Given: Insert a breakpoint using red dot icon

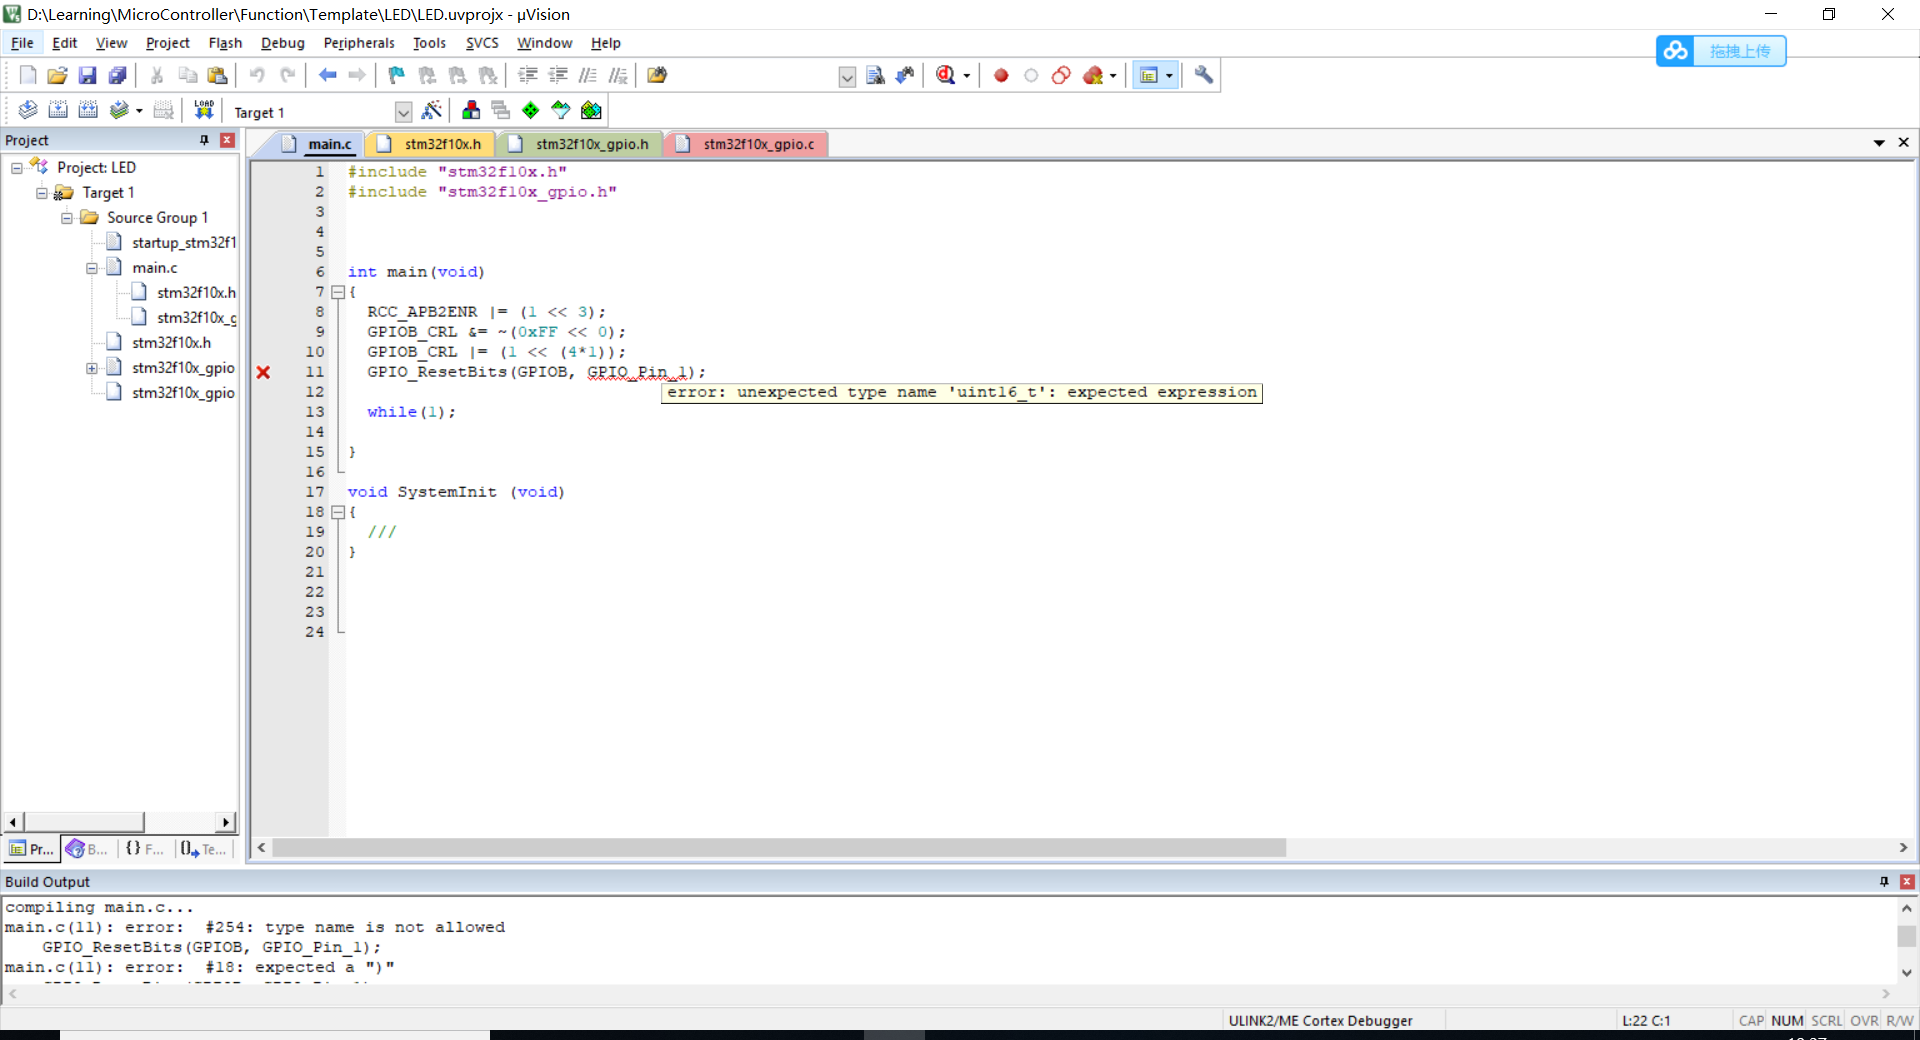Looking at the screenshot, I should pyautogui.click(x=1001, y=75).
